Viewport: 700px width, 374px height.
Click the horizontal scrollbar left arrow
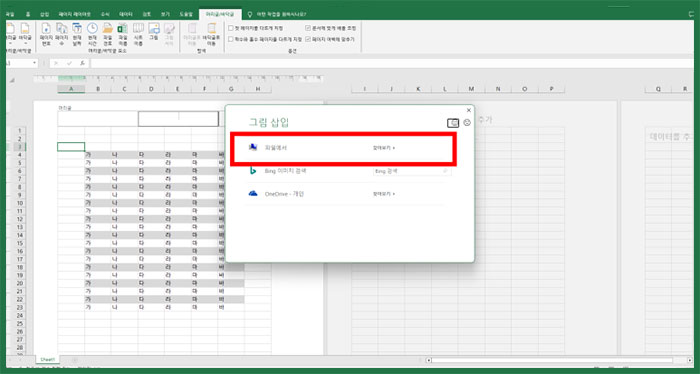429,360
